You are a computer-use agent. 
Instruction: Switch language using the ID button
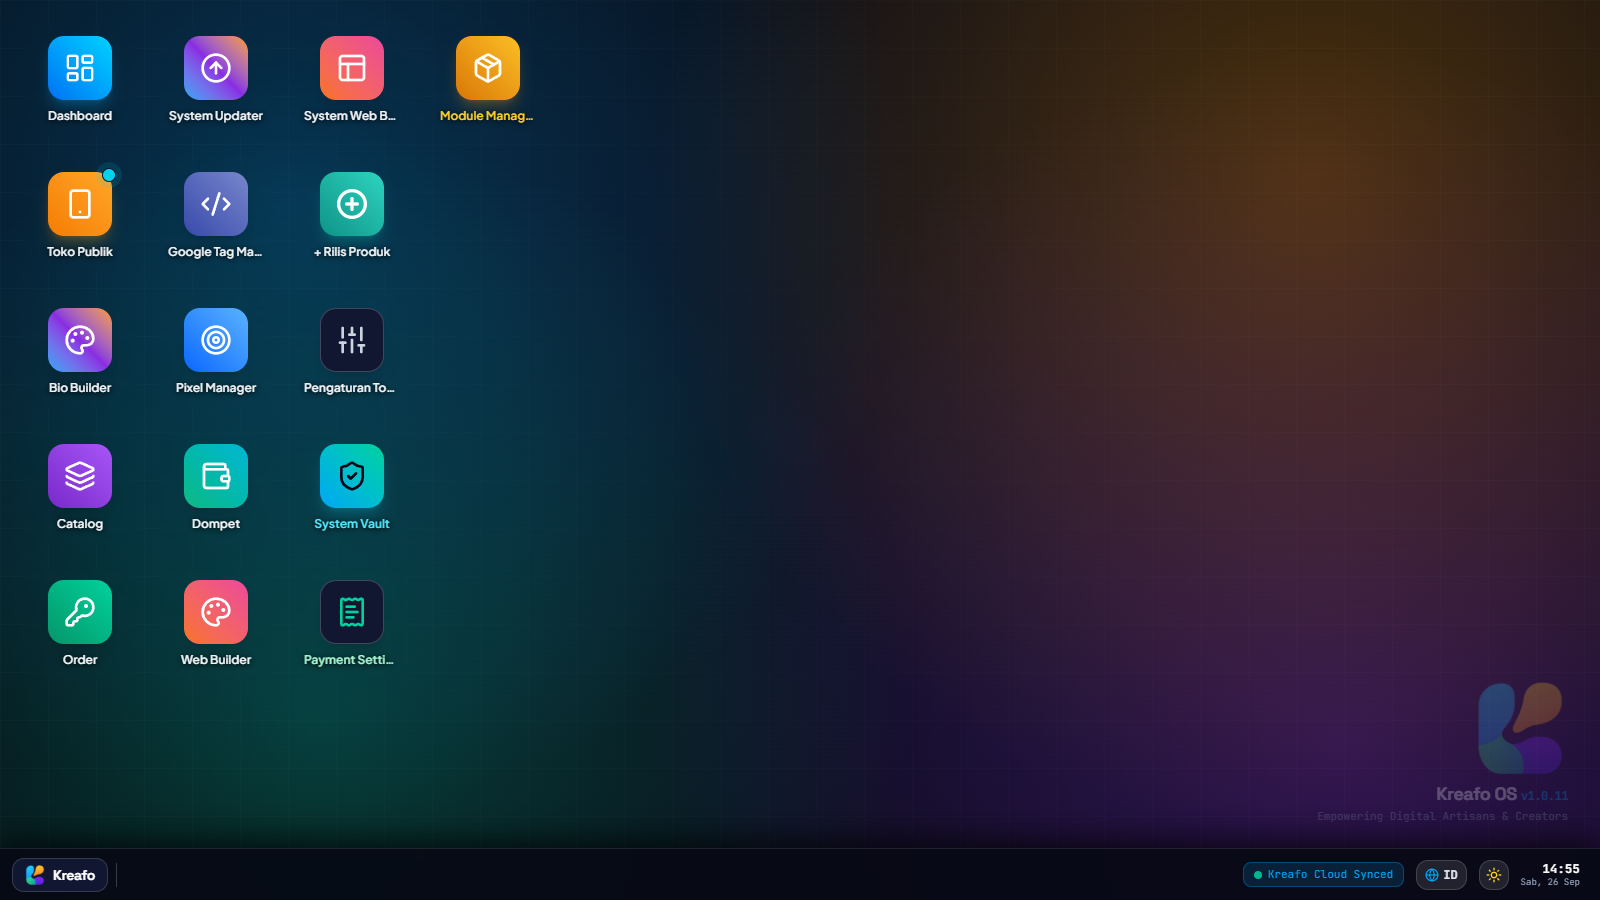pos(1441,875)
